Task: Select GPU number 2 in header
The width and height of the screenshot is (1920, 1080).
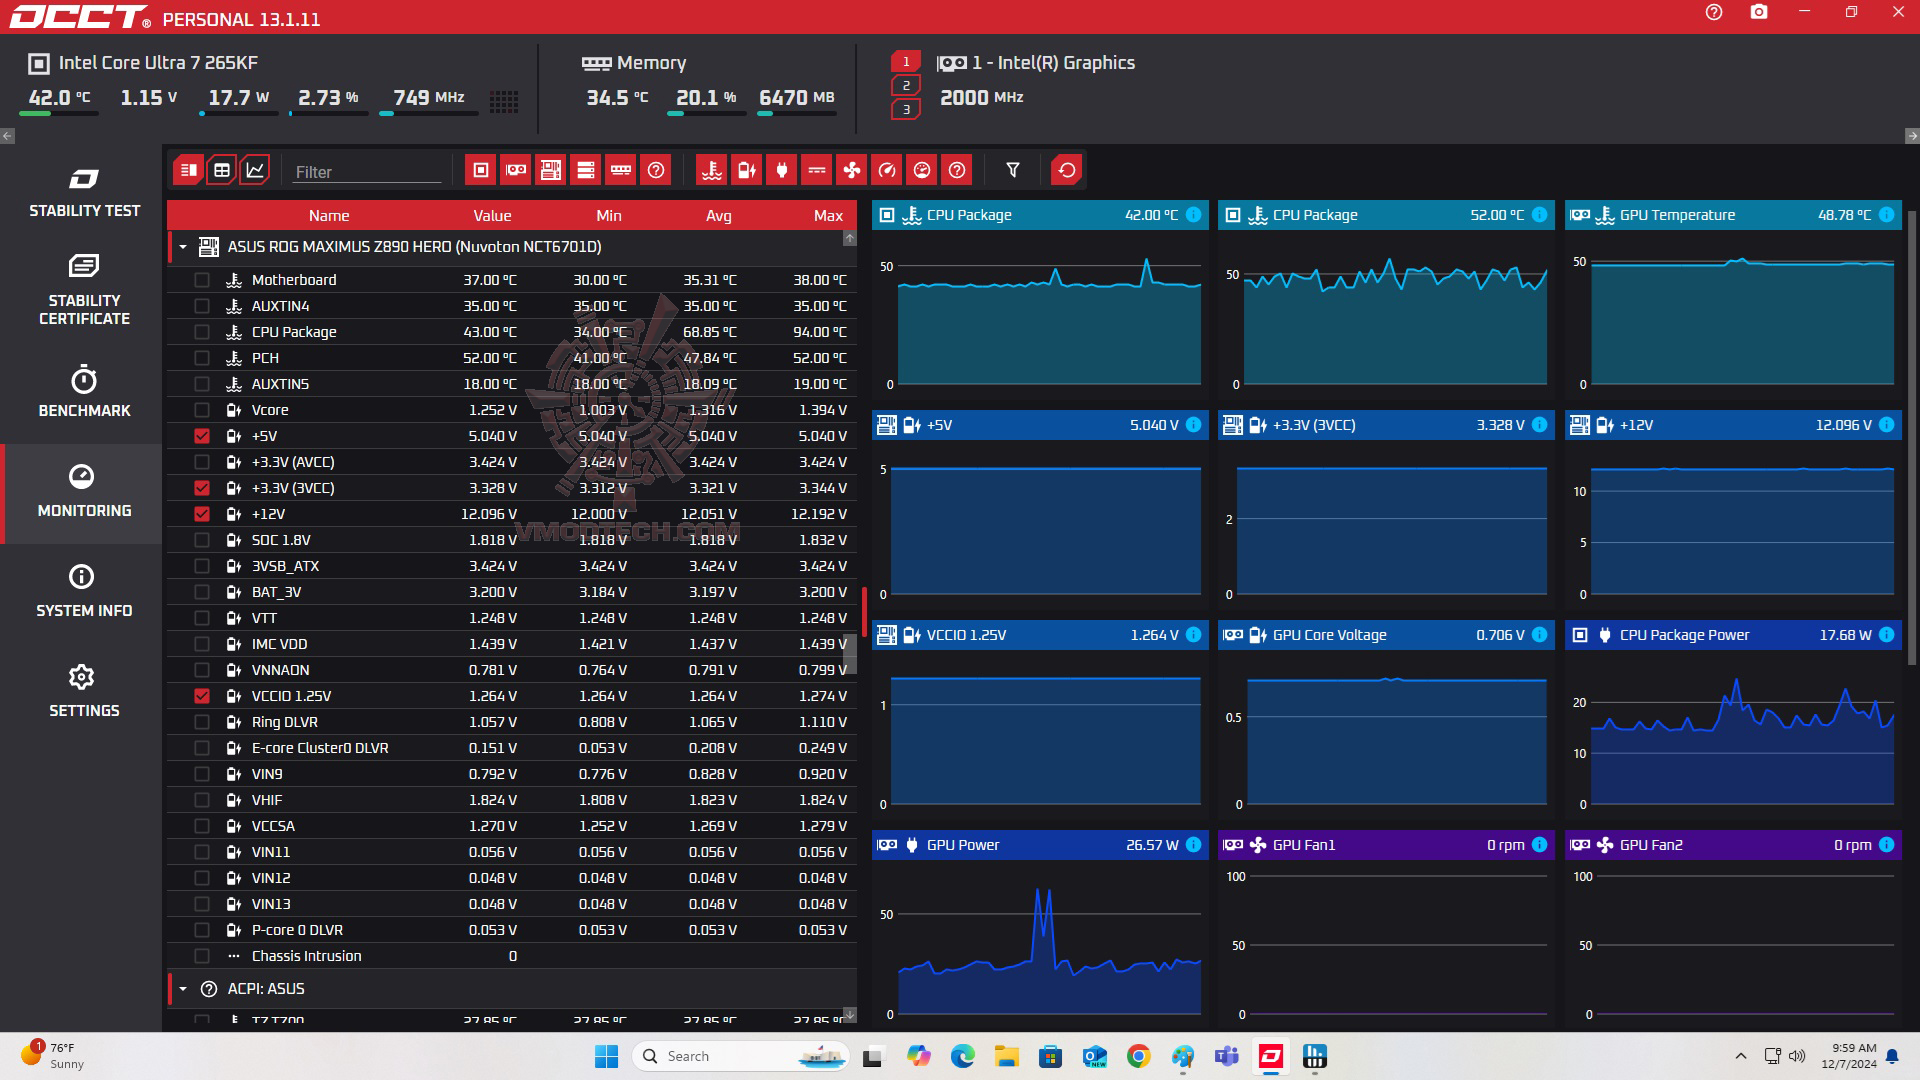Action: [x=906, y=86]
